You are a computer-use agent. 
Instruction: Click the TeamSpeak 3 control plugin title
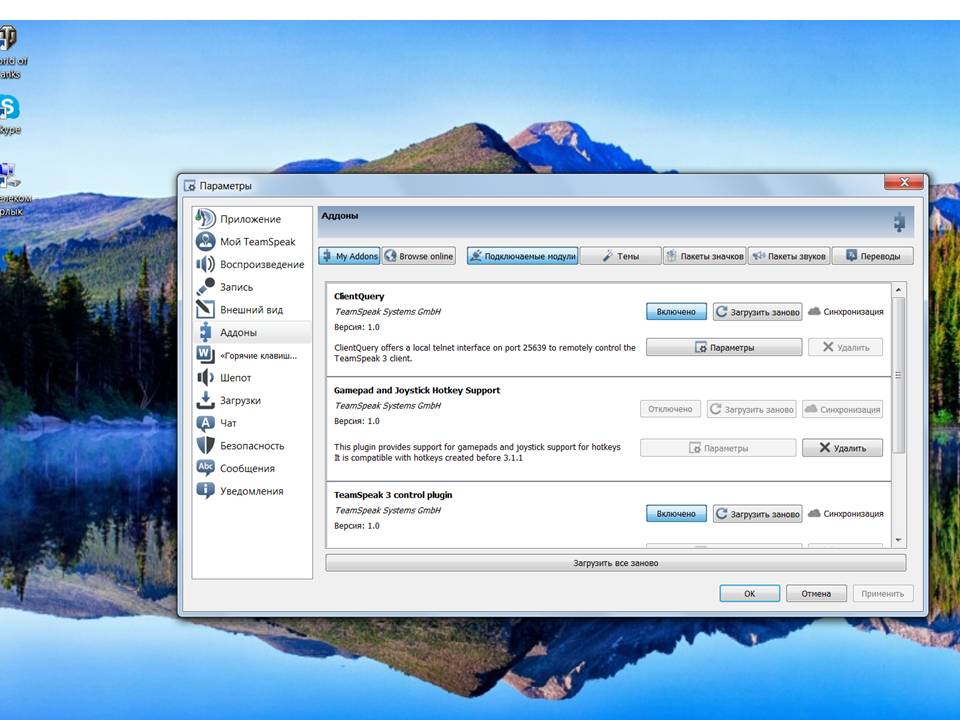pyautogui.click(x=393, y=495)
